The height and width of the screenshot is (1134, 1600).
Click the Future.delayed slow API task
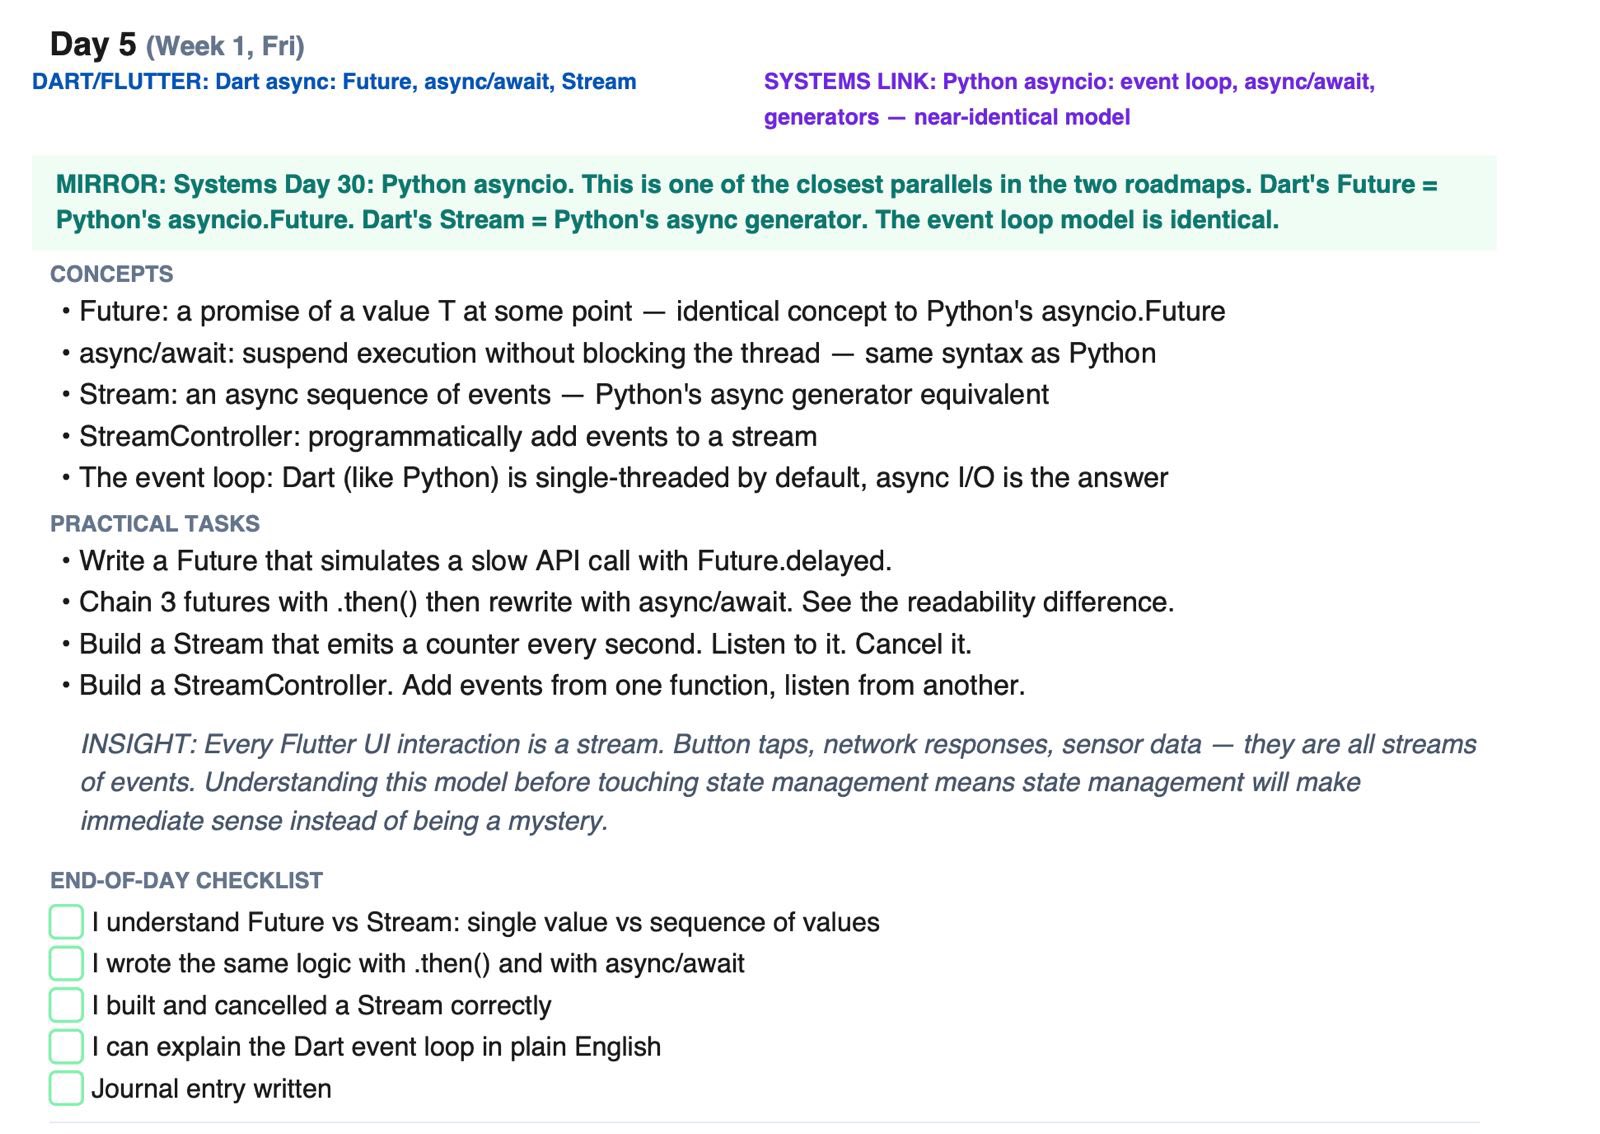(x=485, y=561)
